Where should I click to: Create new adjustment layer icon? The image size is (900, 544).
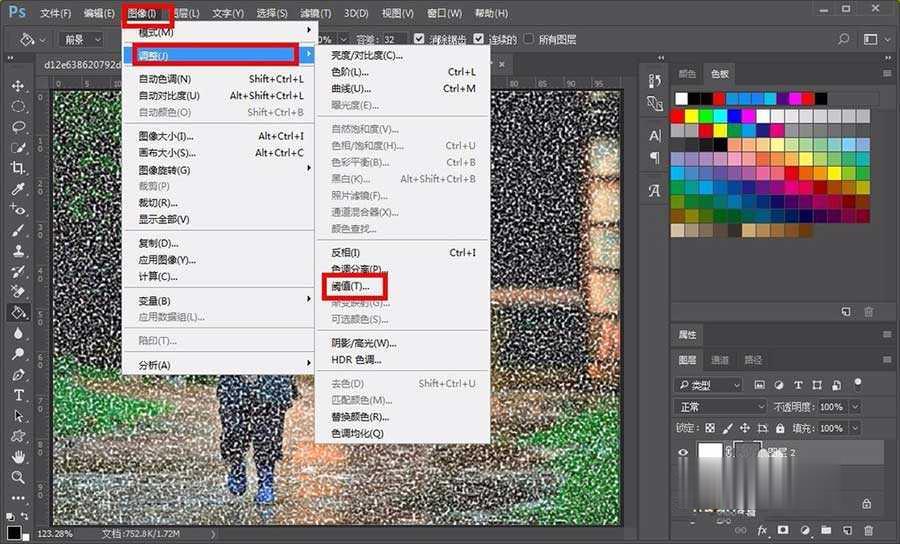point(805,530)
